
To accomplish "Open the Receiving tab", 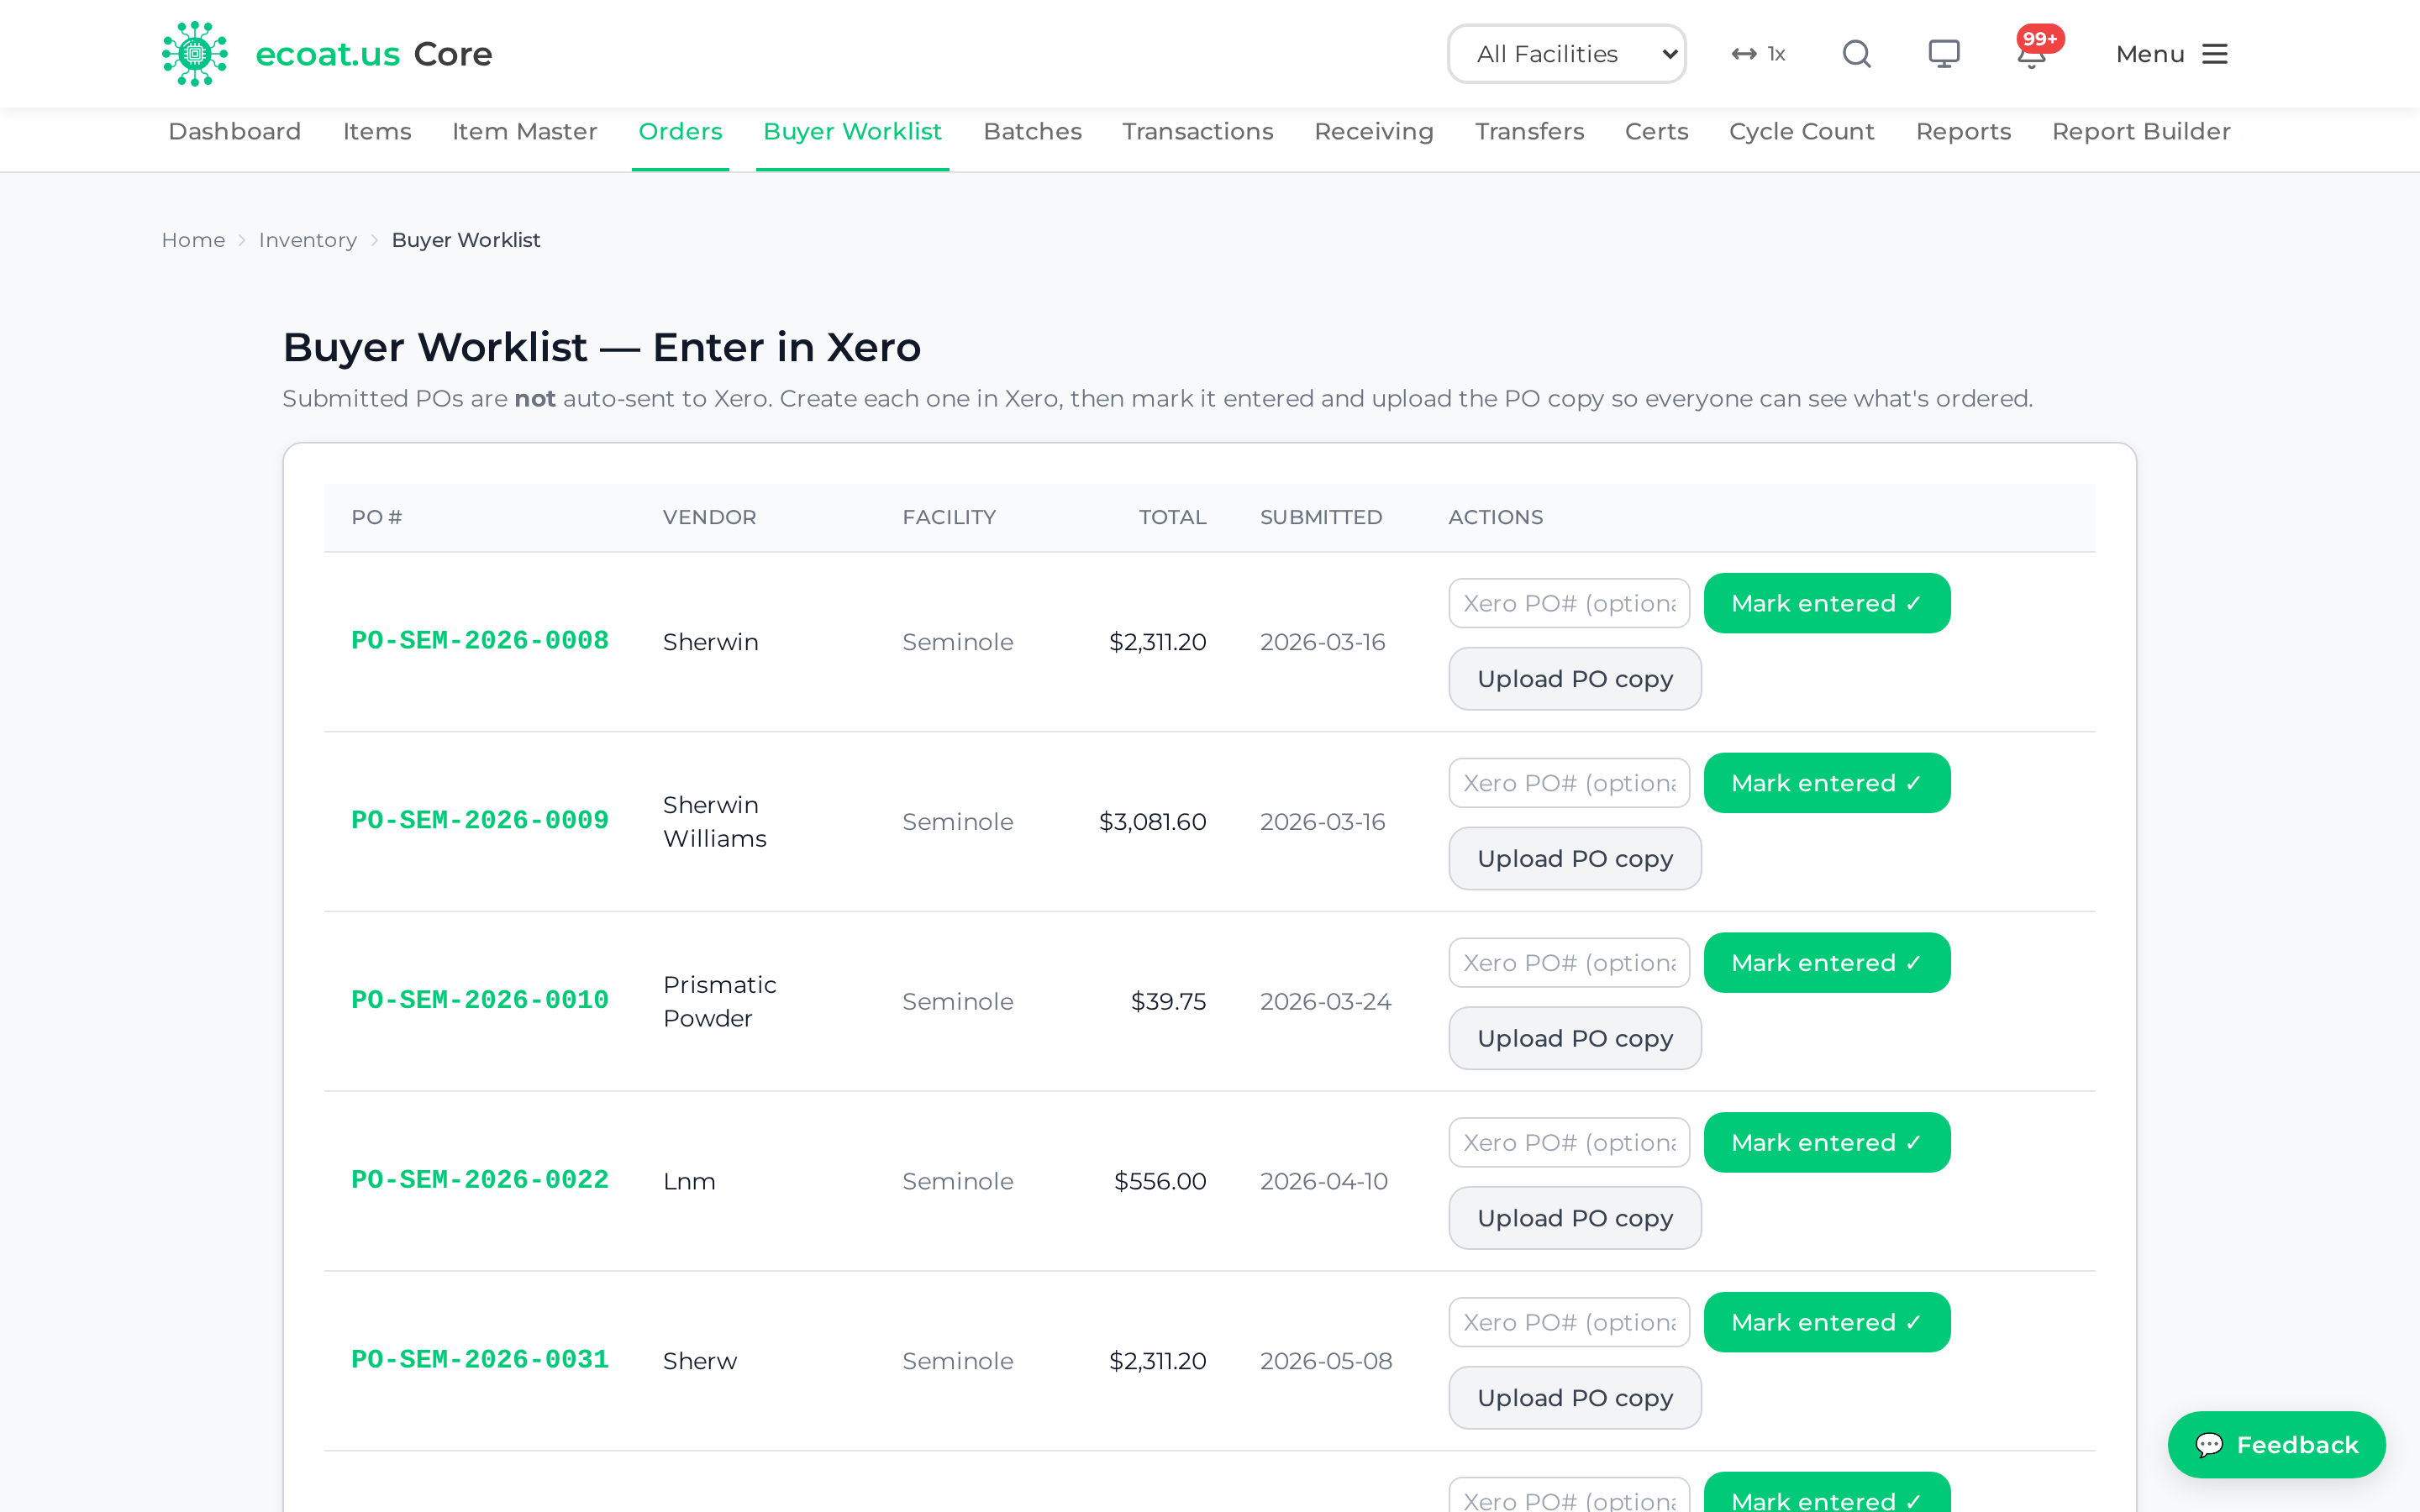I will click(x=1373, y=132).
